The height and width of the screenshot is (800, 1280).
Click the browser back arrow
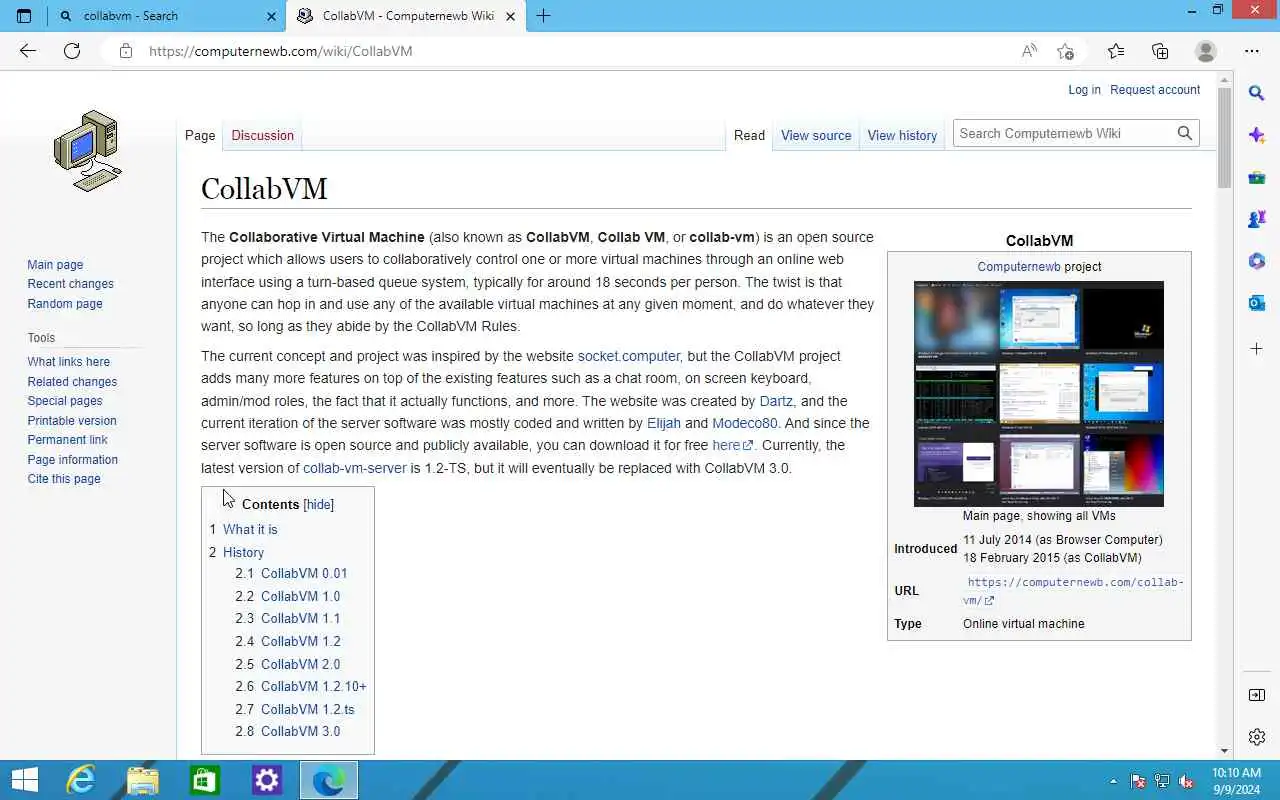28,51
